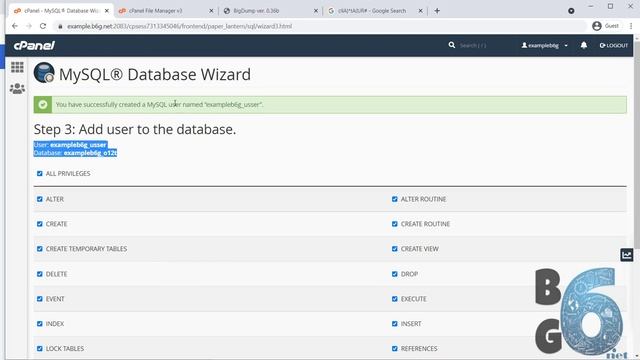Click the LOGOUT link
The image size is (640, 360).
pyautogui.click(x=613, y=45)
